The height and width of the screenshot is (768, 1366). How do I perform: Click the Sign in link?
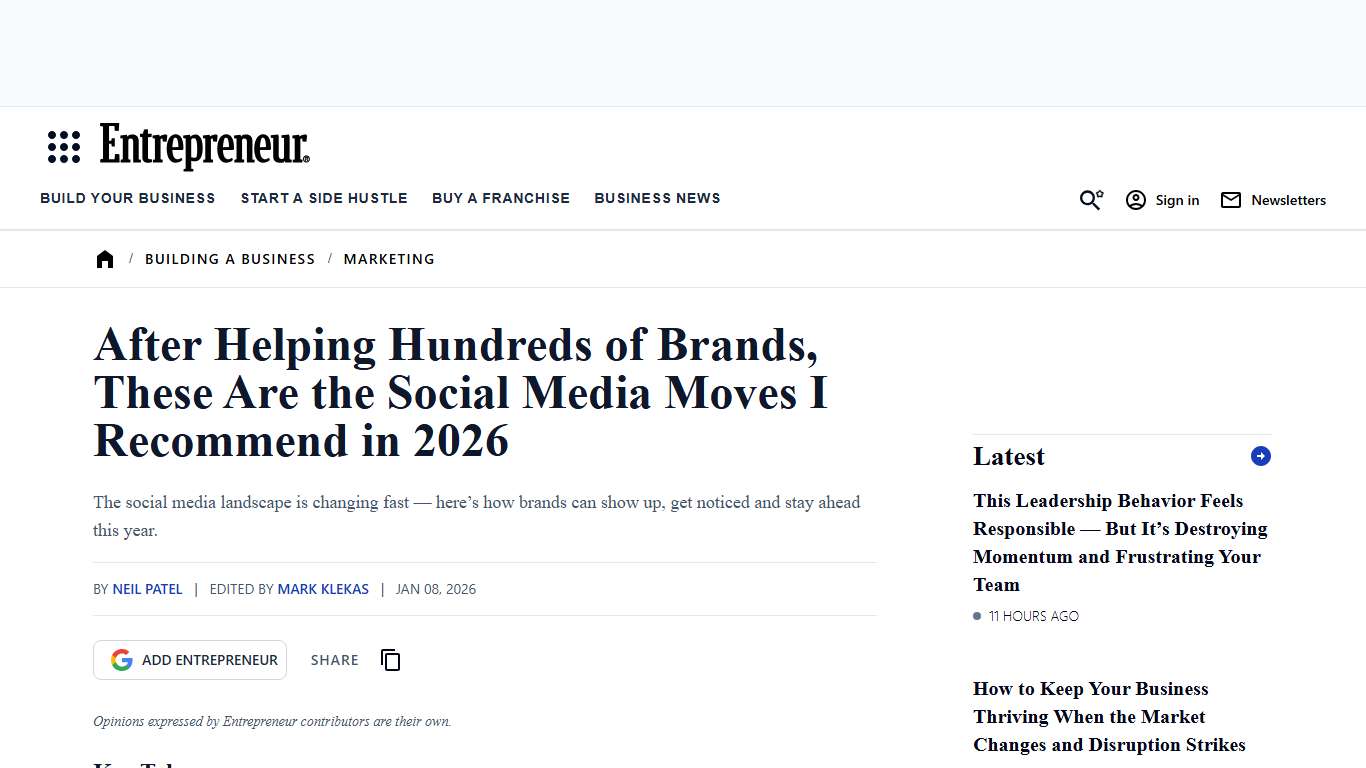[x=1177, y=200]
